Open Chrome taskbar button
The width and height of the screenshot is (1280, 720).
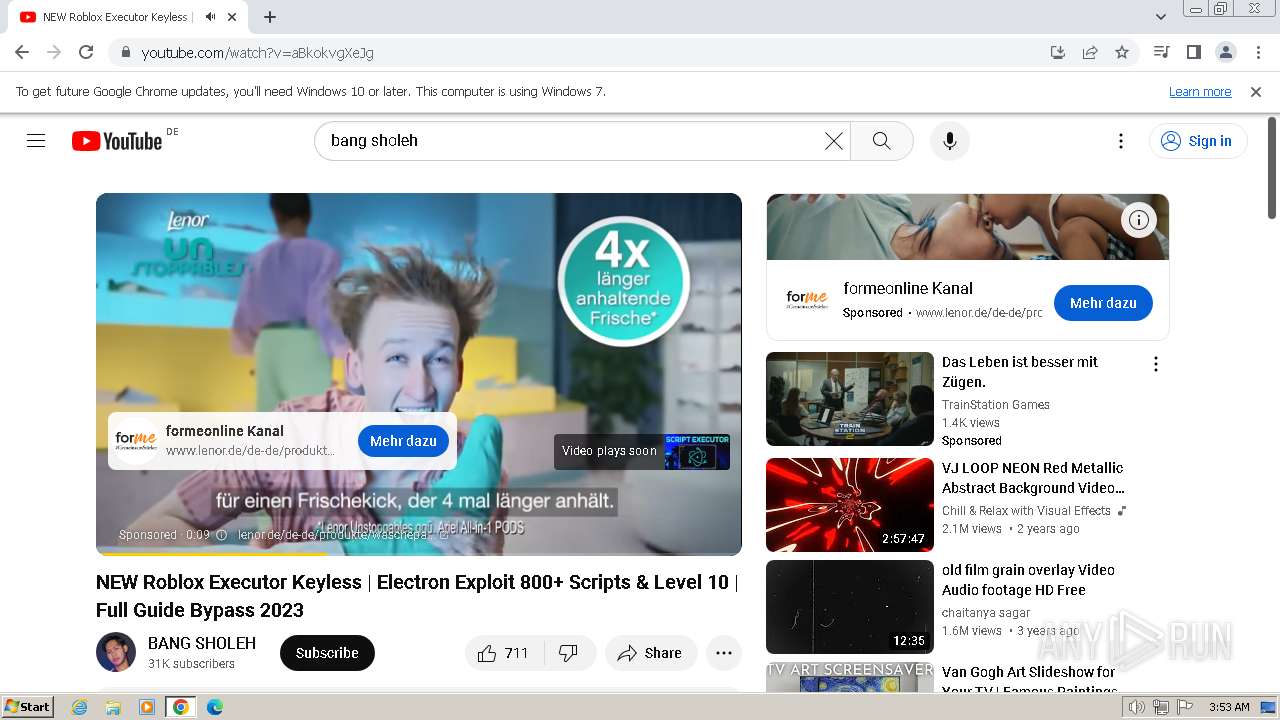180,707
